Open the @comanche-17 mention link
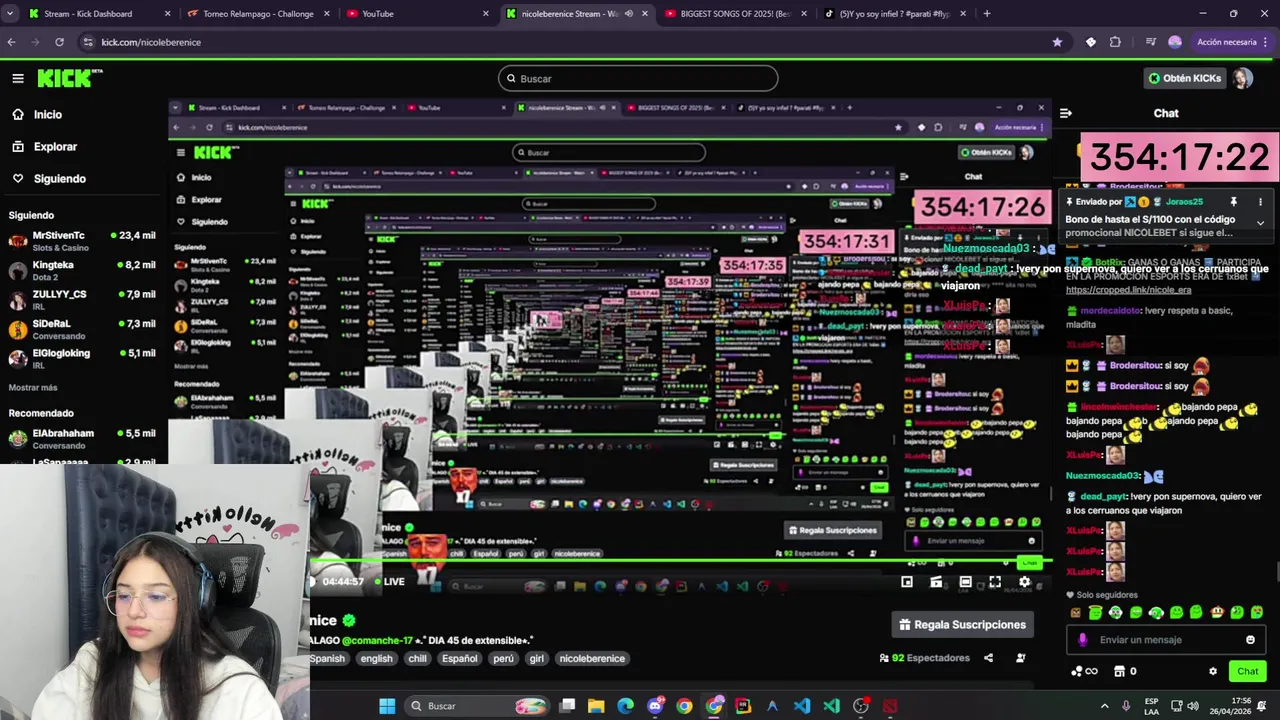 click(377, 640)
